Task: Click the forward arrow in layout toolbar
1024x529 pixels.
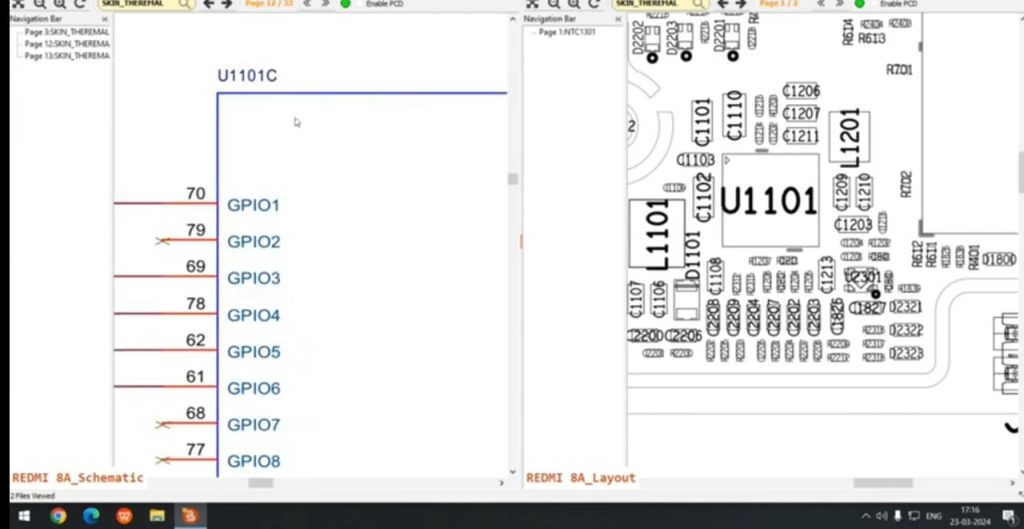Action: (741, 4)
